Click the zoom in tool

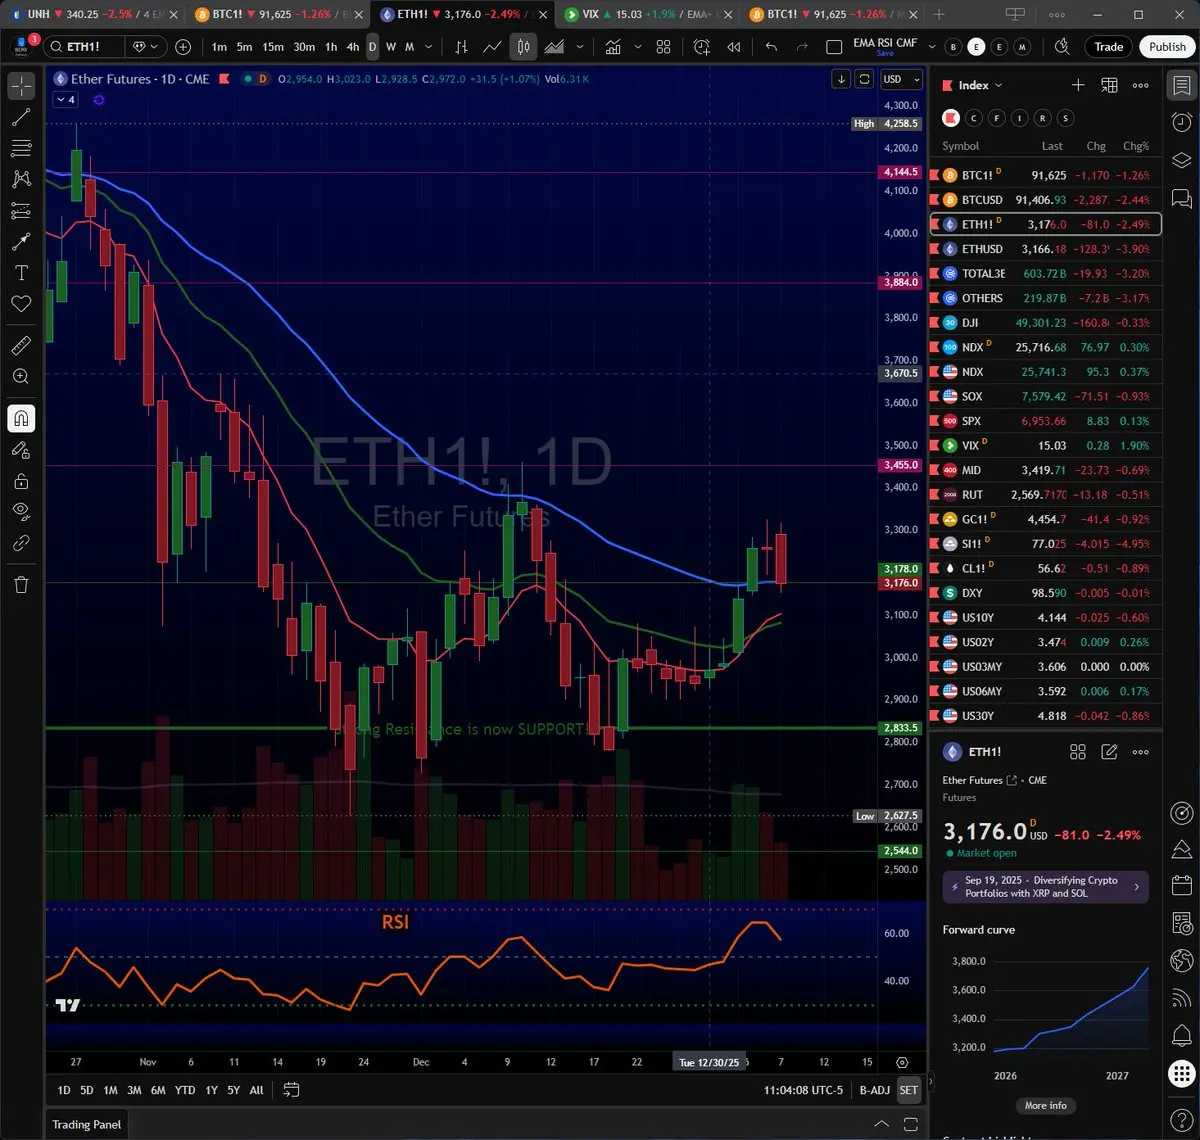pos(21,377)
